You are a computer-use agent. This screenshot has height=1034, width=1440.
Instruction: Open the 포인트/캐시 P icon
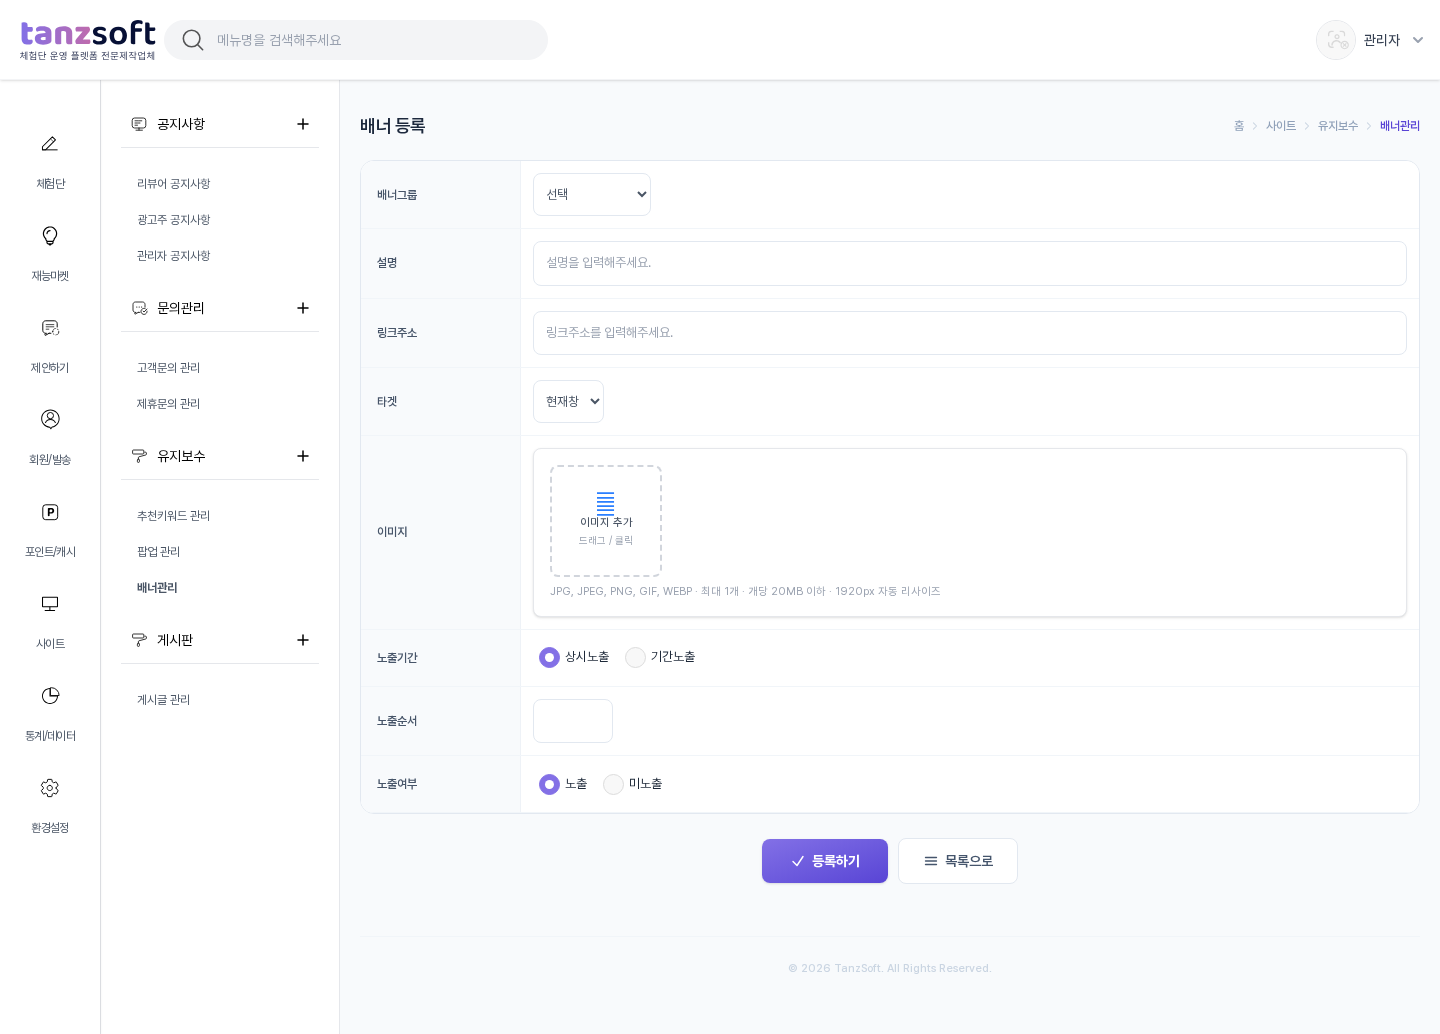pyautogui.click(x=49, y=512)
